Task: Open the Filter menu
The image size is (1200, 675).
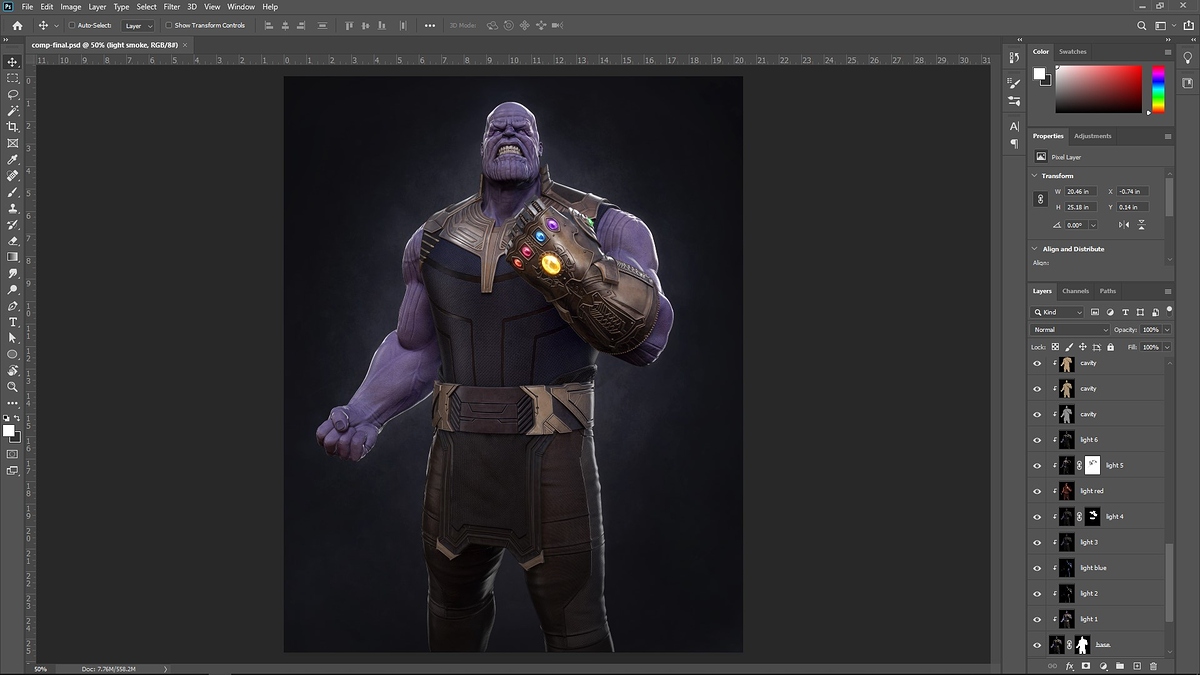Action: click(172, 7)
